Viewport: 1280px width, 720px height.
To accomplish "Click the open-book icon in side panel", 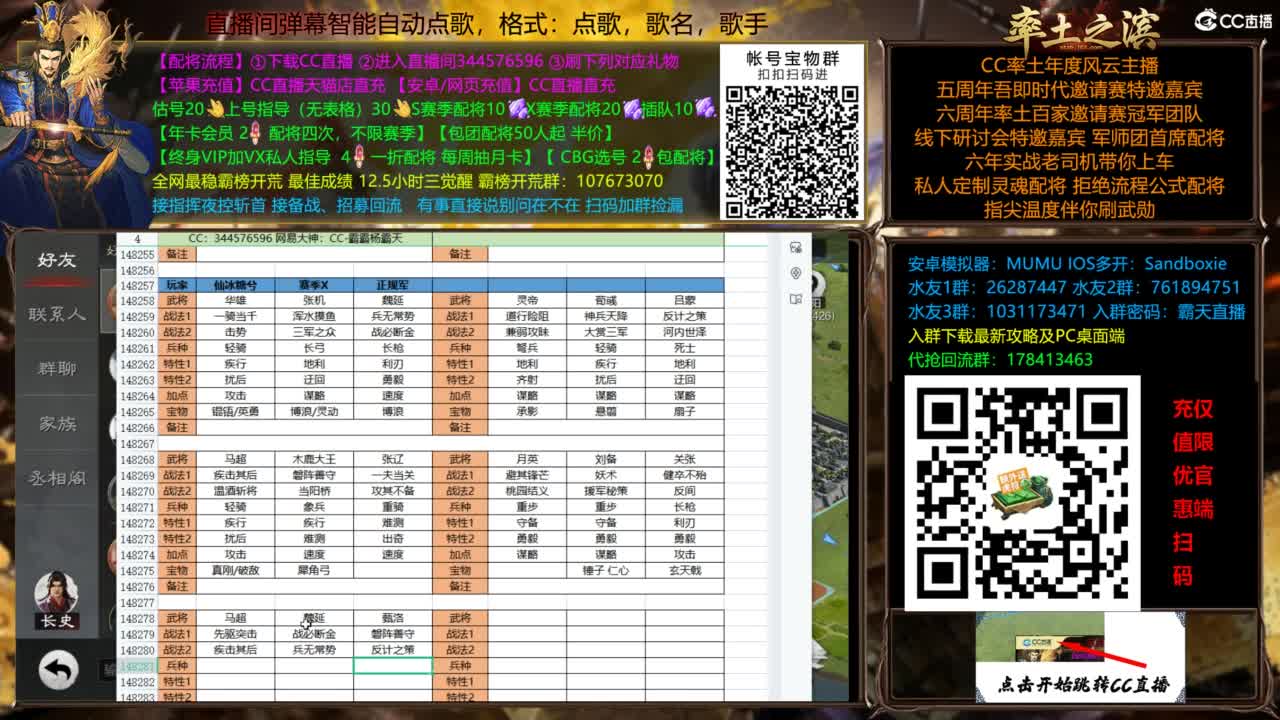I will pos(795,297).
